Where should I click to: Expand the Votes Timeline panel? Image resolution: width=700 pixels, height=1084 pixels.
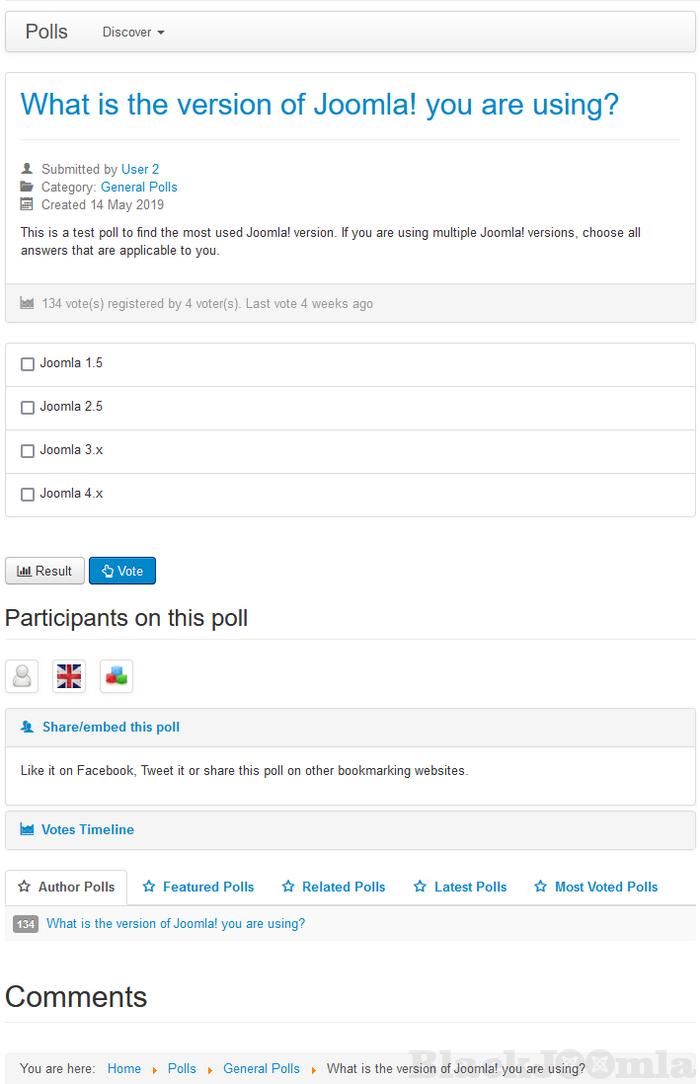87,830
